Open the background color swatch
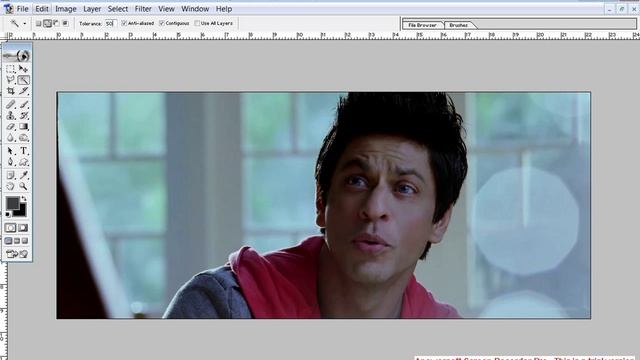640x360 pixels. pyautogui.click(x=21, y=211)
